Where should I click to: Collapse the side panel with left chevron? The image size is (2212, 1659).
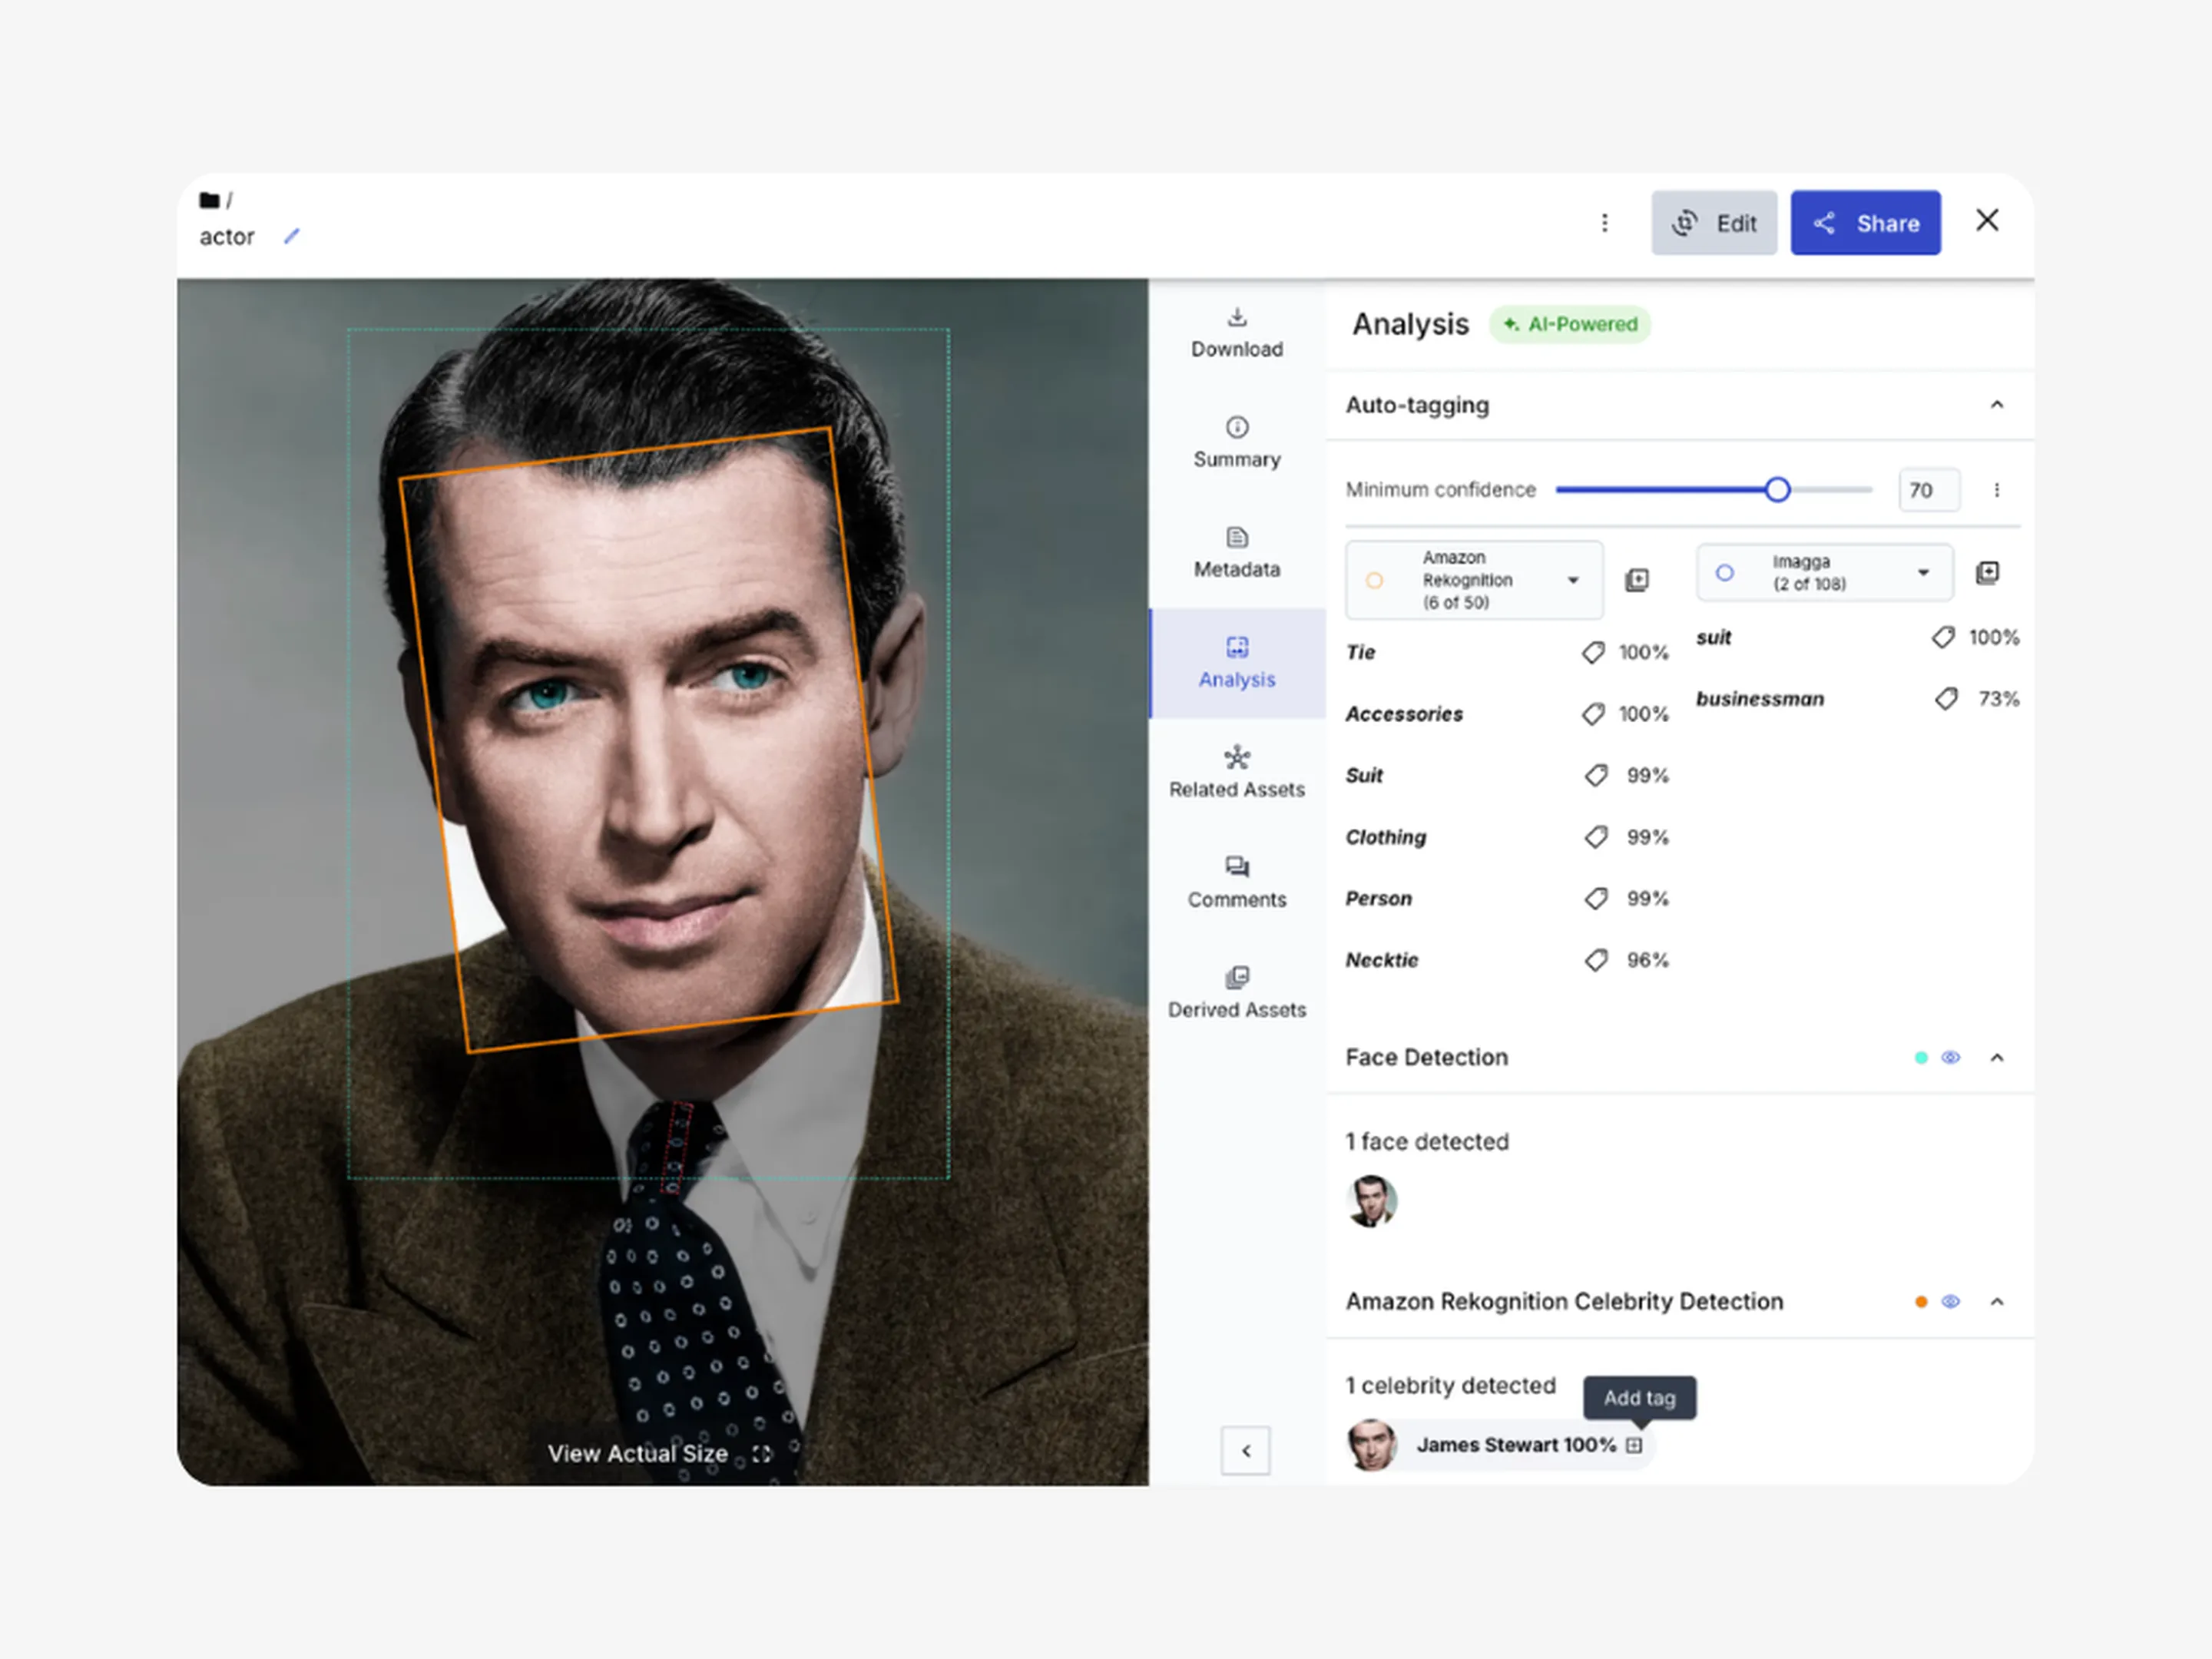(x=1246, y=1451)
